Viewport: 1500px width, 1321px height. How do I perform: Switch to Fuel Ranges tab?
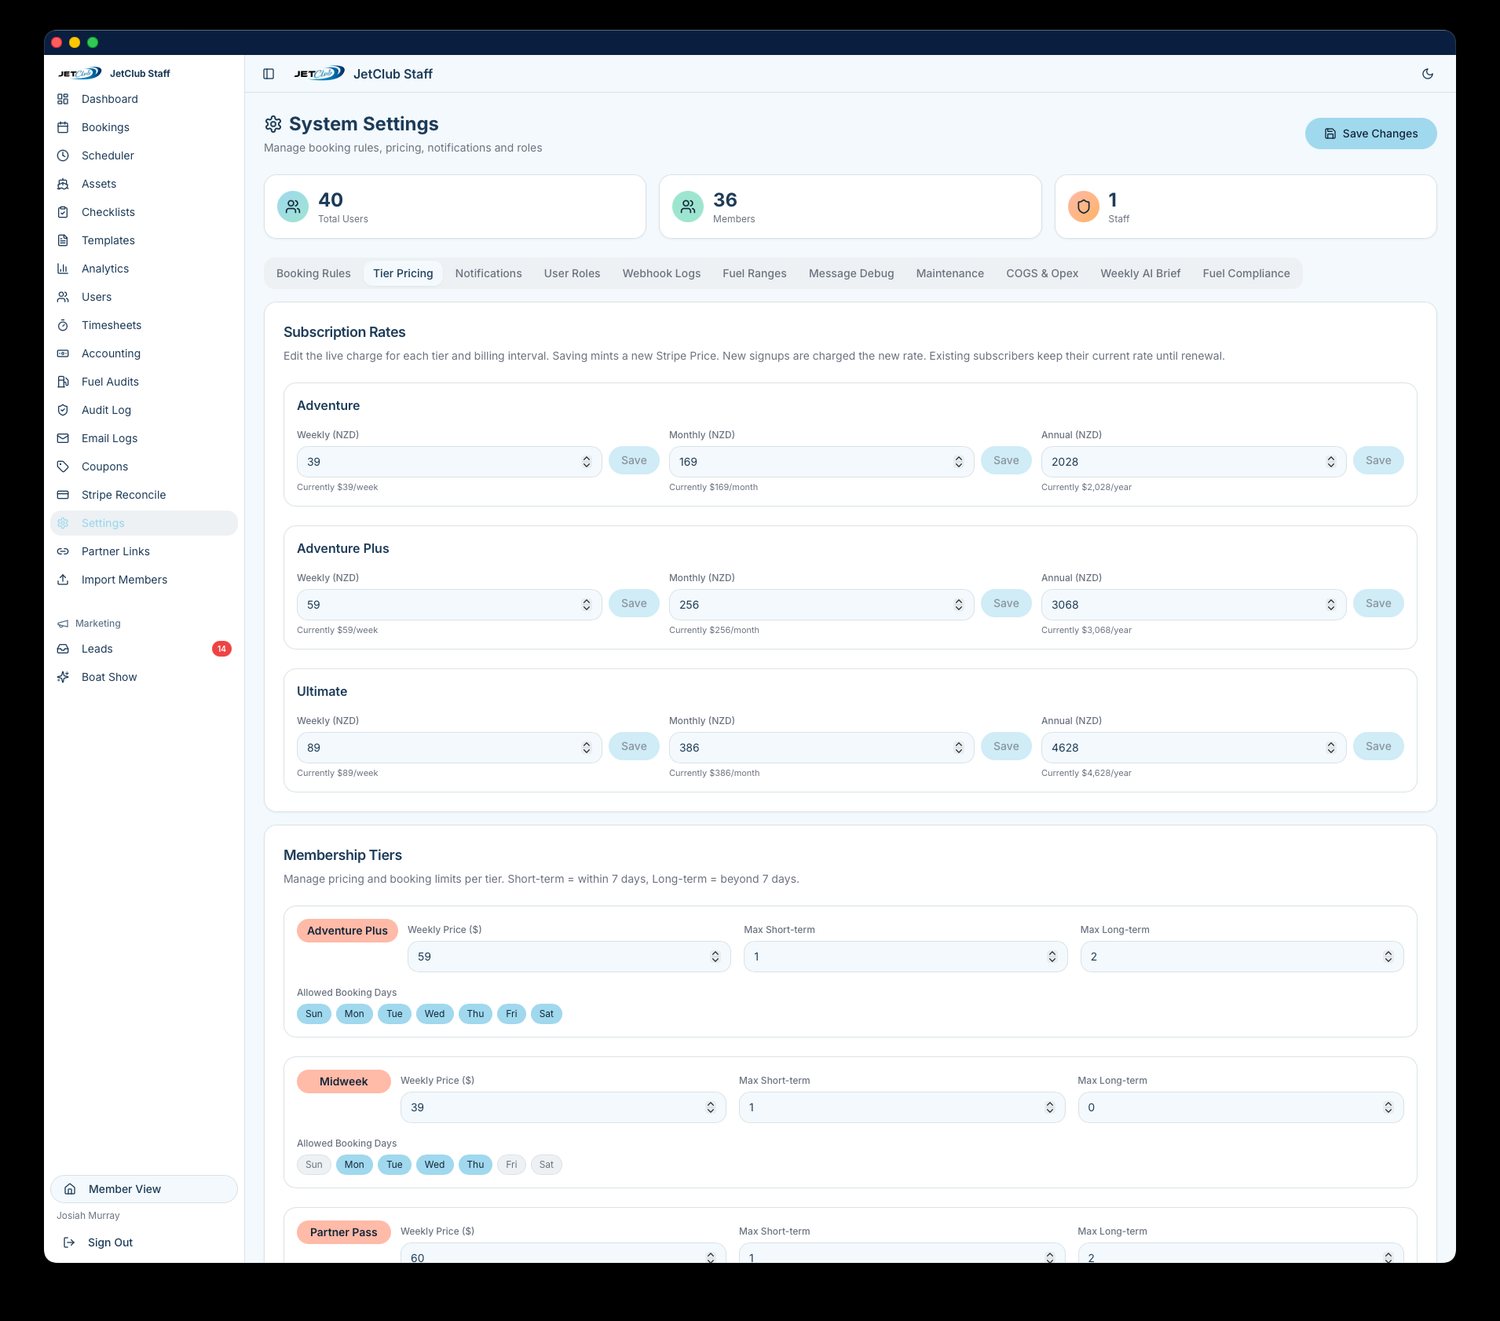coord(754,274)
